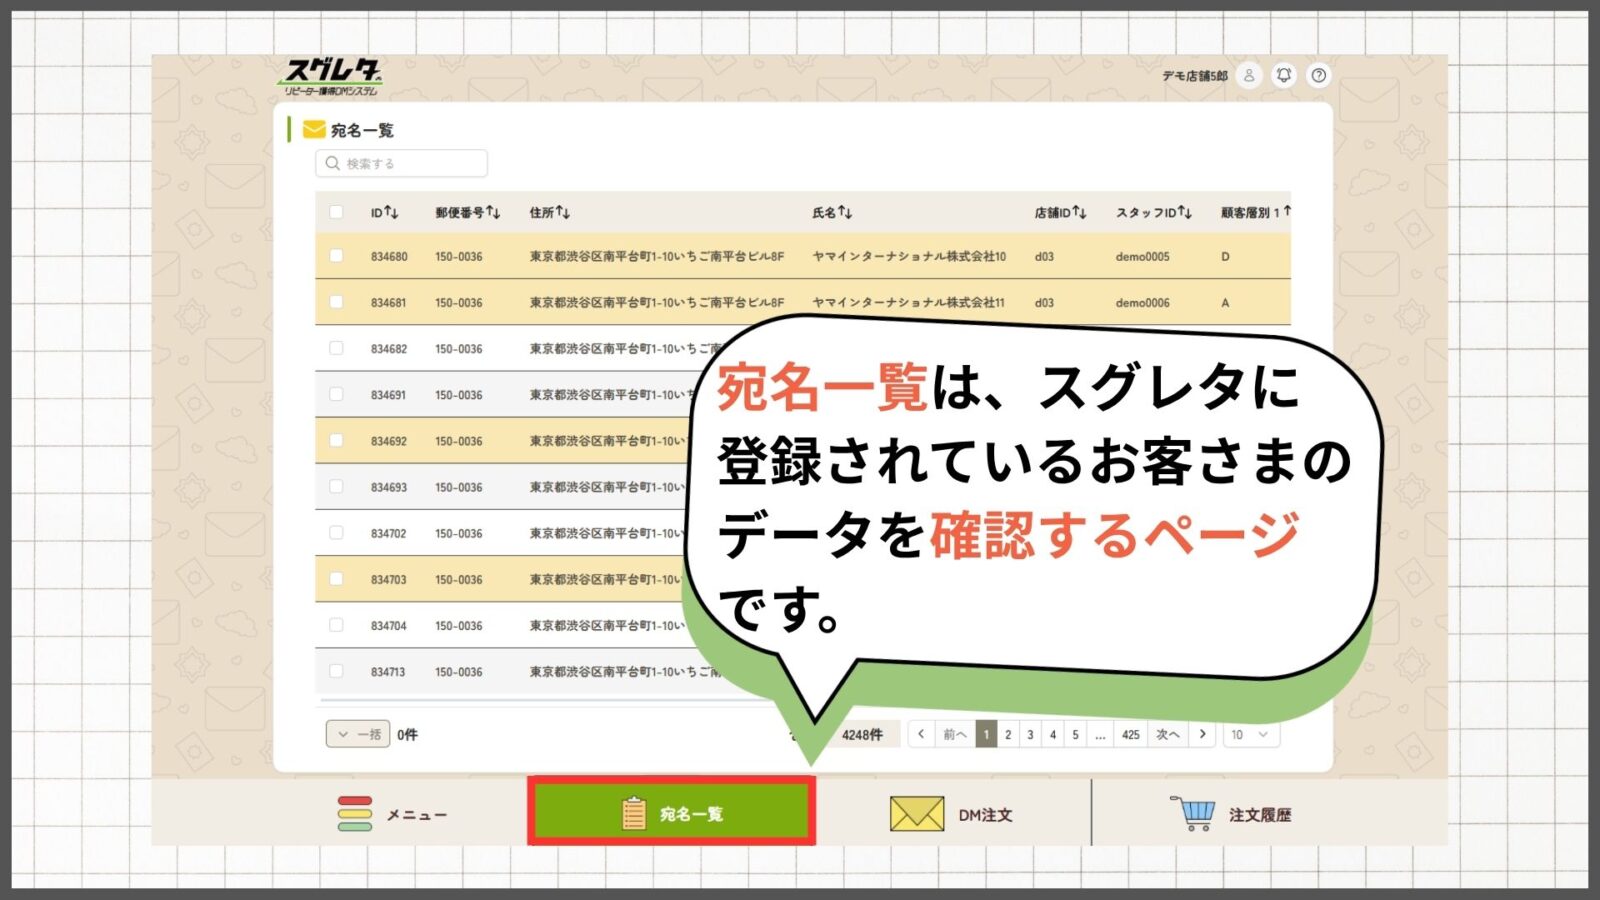1600x900 pixels.
Task: Check the box for row 834680
Action: (x=336, y=256)
